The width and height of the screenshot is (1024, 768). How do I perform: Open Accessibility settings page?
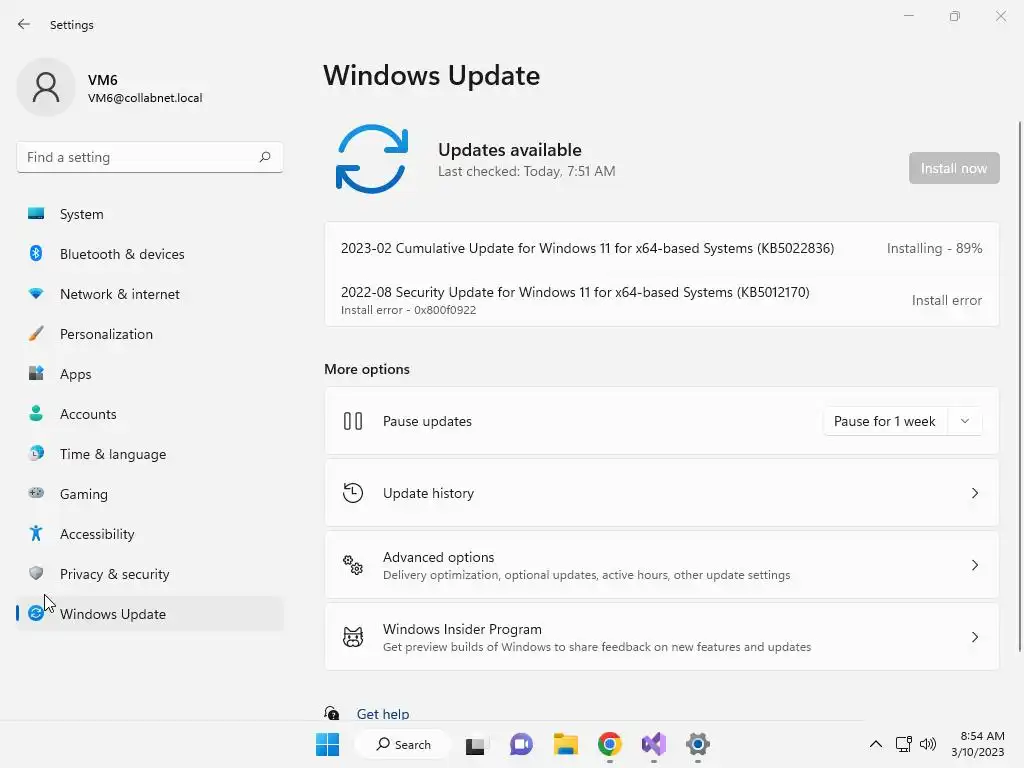(x=150, y=534)
